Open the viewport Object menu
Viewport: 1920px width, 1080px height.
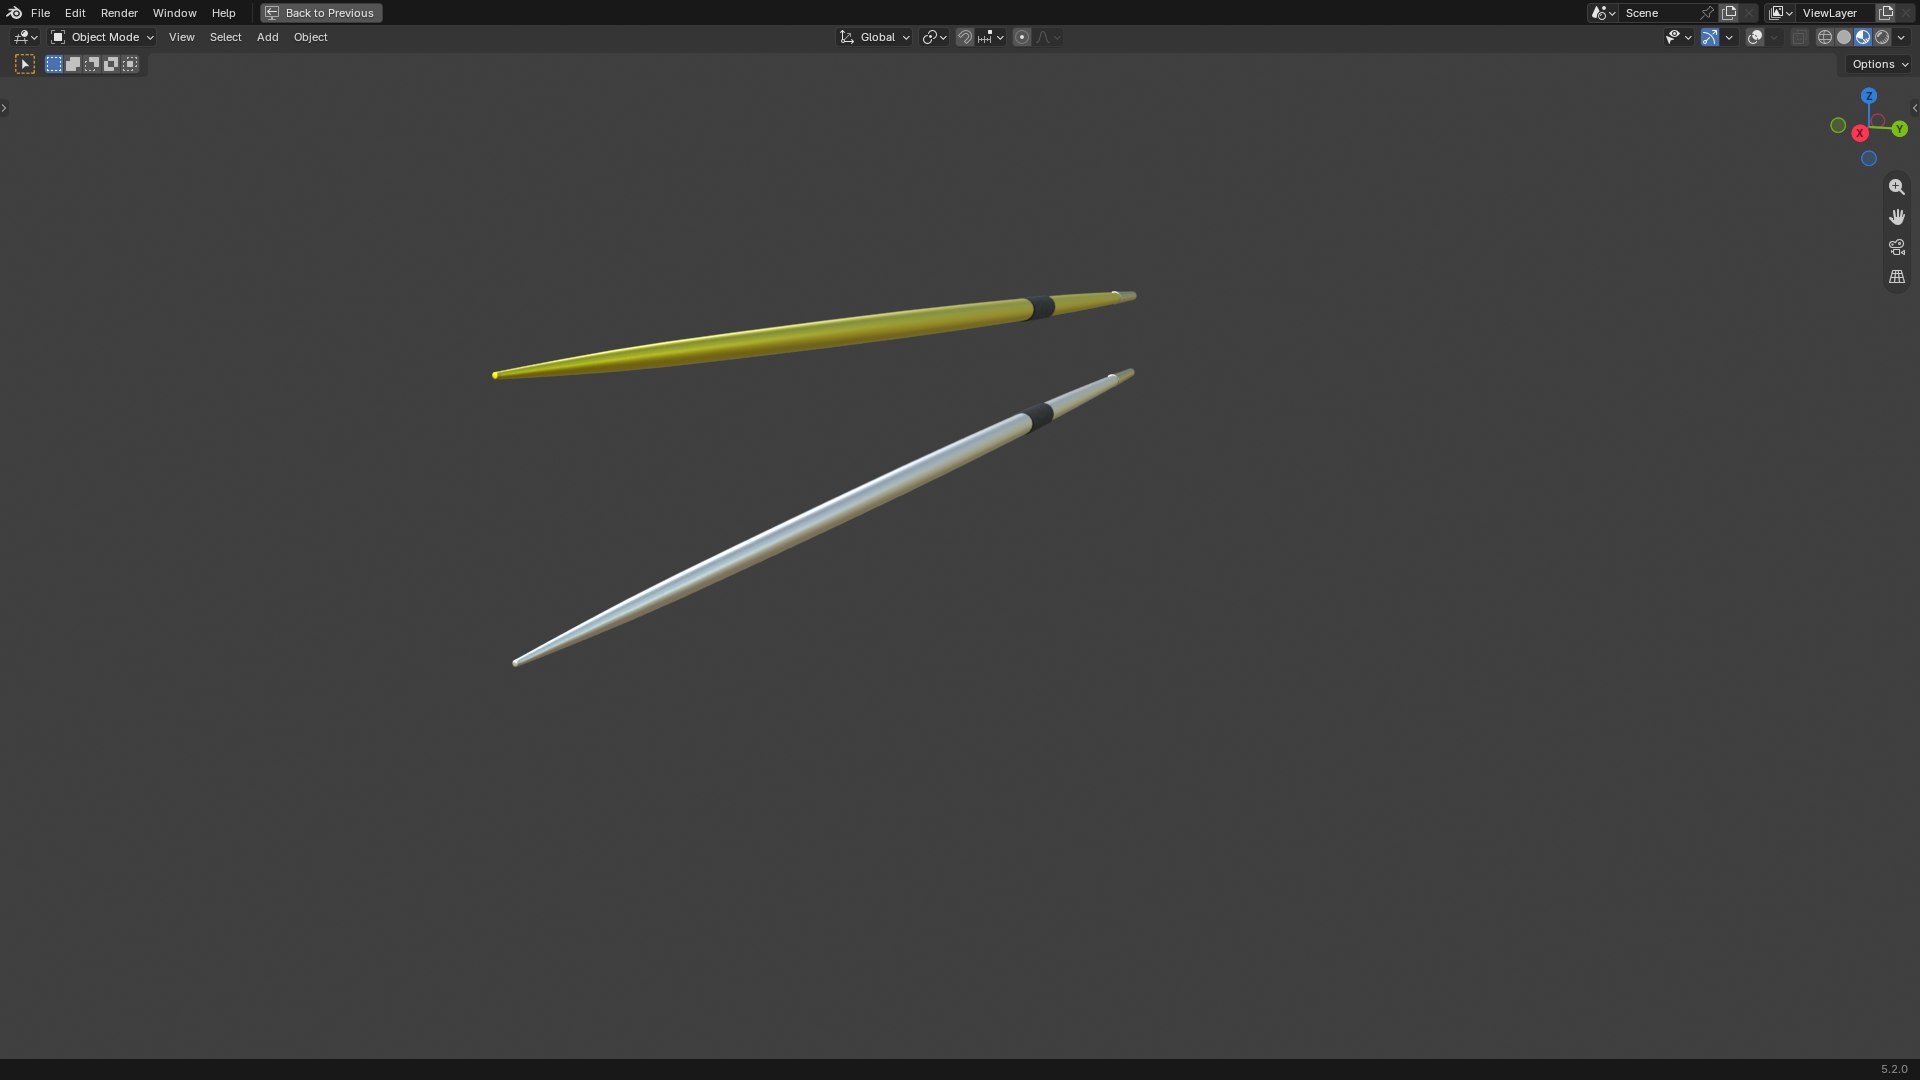click(310, 37)
